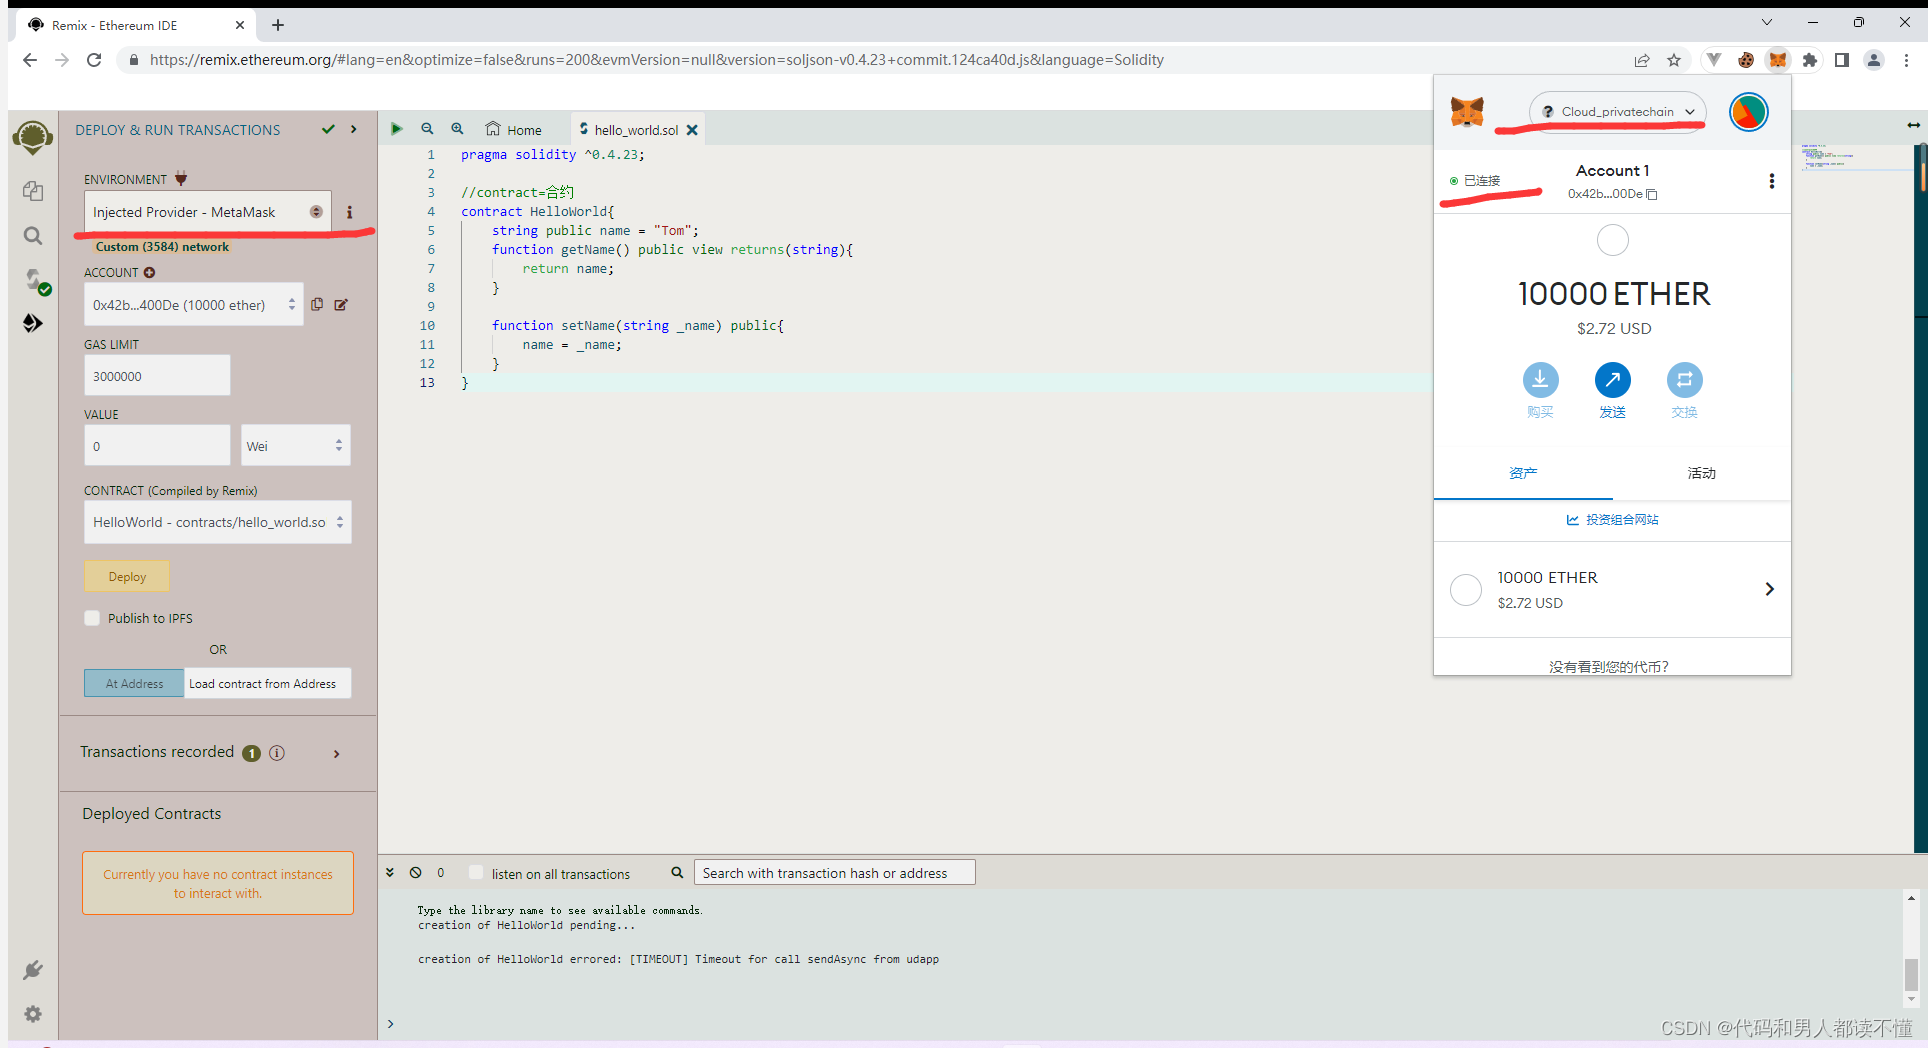The image size is (1928, 1048).
Task: Select the Deploy & Run Transactions icon
Action: coord(33,322)
